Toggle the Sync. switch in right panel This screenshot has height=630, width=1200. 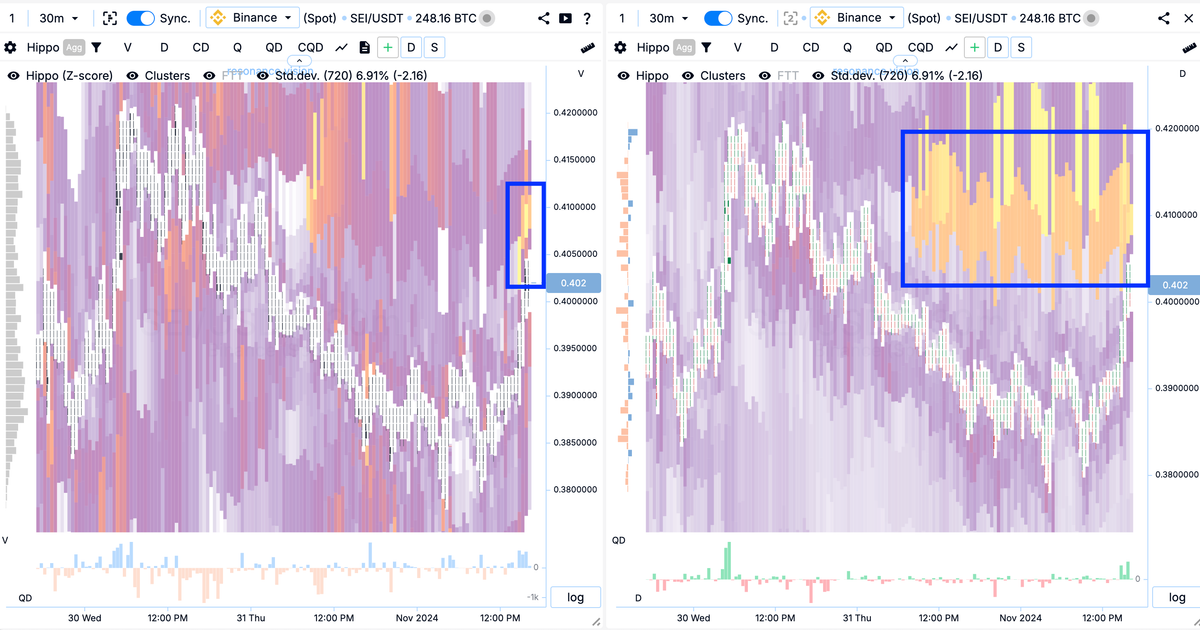(x=718, y=18)
